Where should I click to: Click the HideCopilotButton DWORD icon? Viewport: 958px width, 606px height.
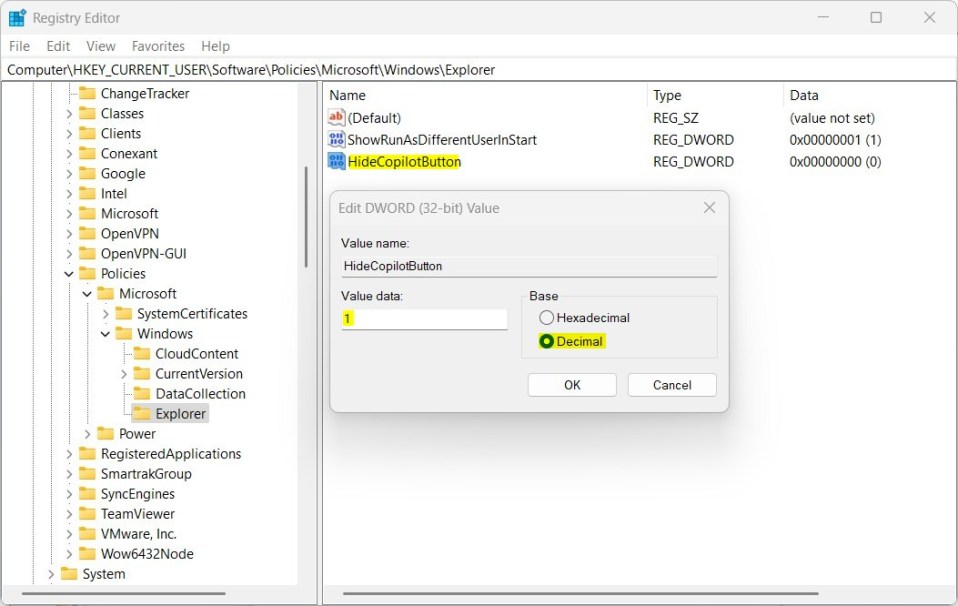(x=336, y=161)
